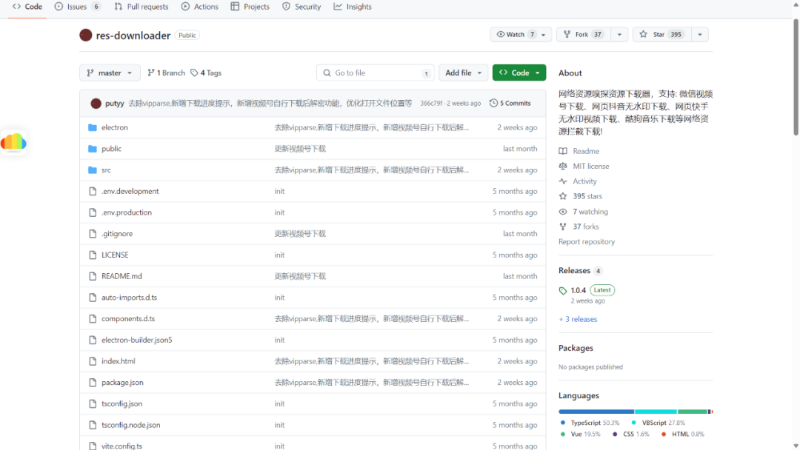Open the Releases section heading

[x=574, y=270]
